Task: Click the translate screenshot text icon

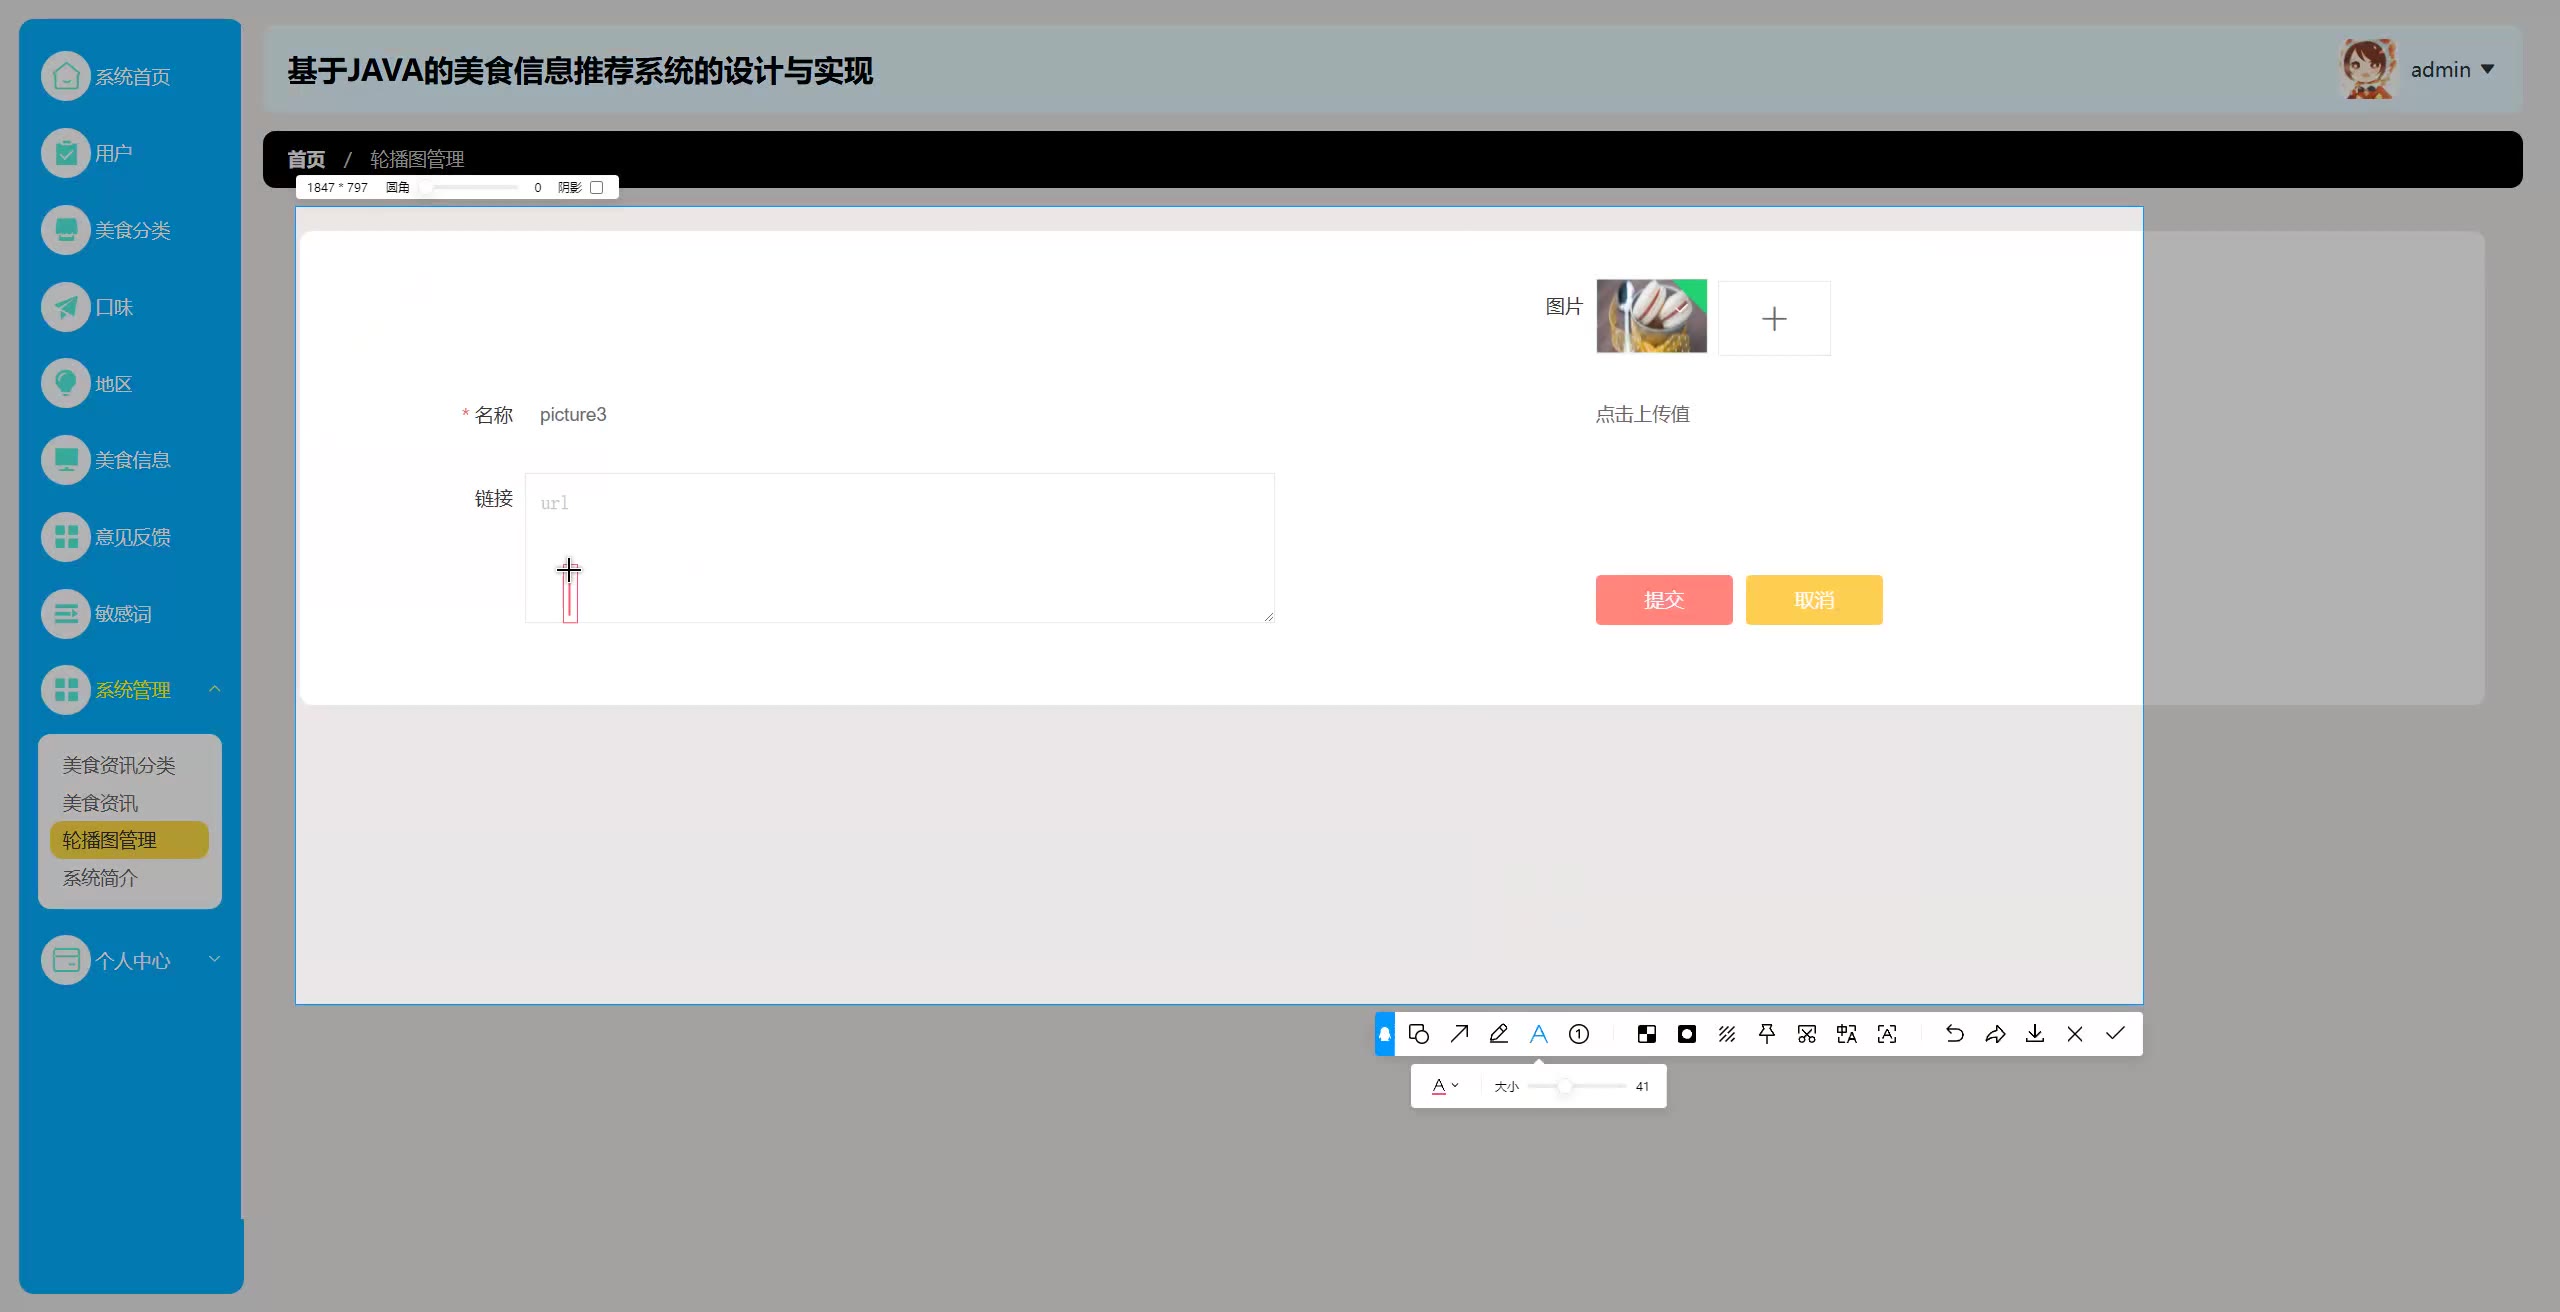Action: (1847, 1034)
